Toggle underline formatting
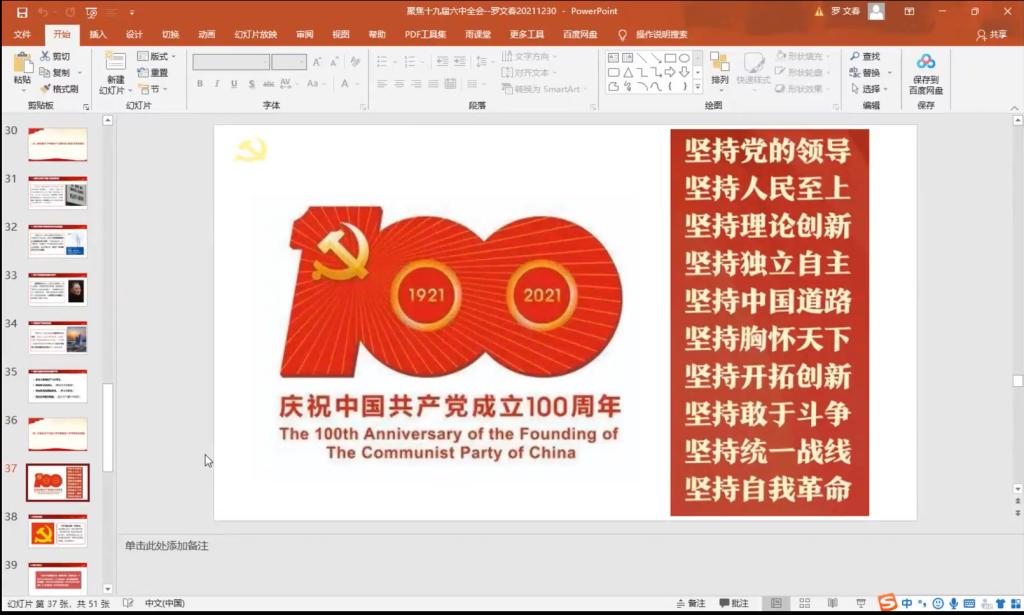Screen dimensions: 1024x615 234,84
